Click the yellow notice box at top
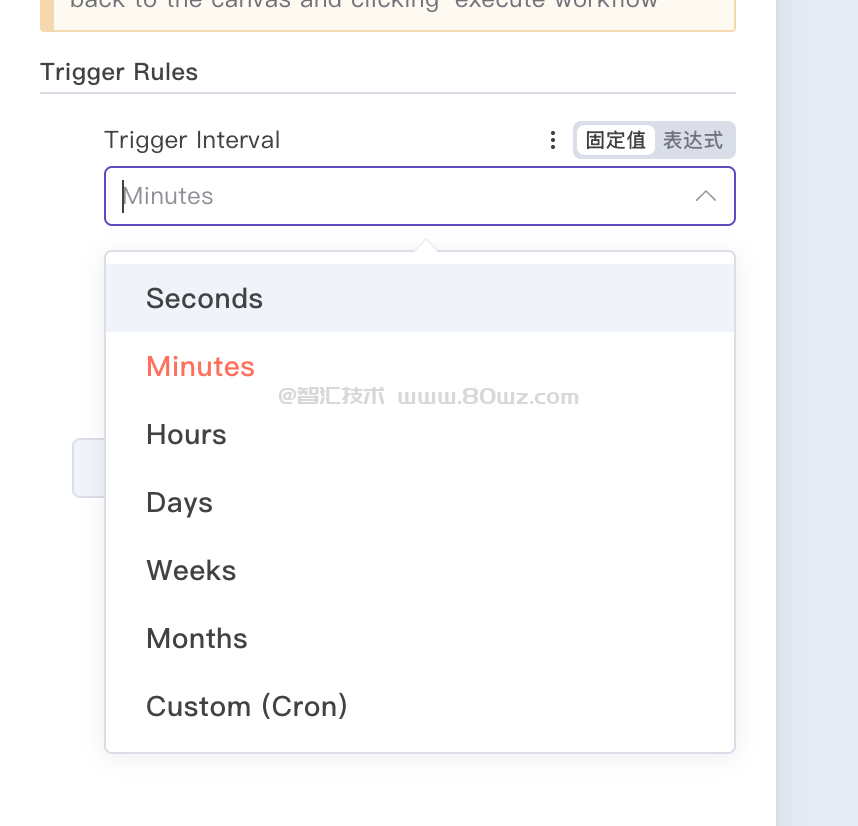Viewport: 858px width, 826px height. (388, 12)
